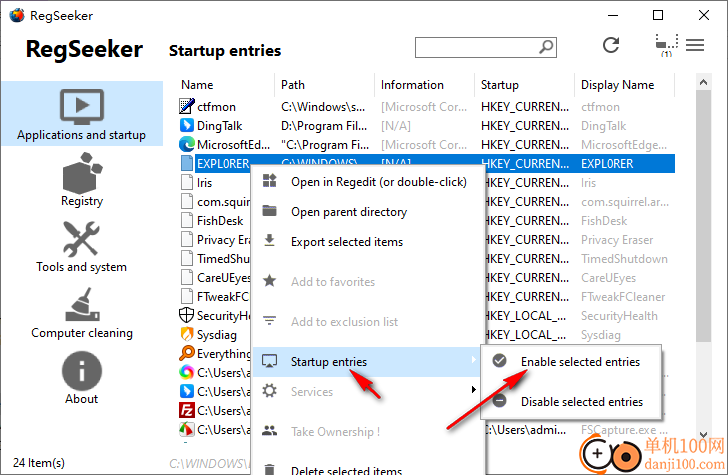Click the trash icon for Delete selected items
This screenshot has width=728, height=475.
tap(270, 469)
